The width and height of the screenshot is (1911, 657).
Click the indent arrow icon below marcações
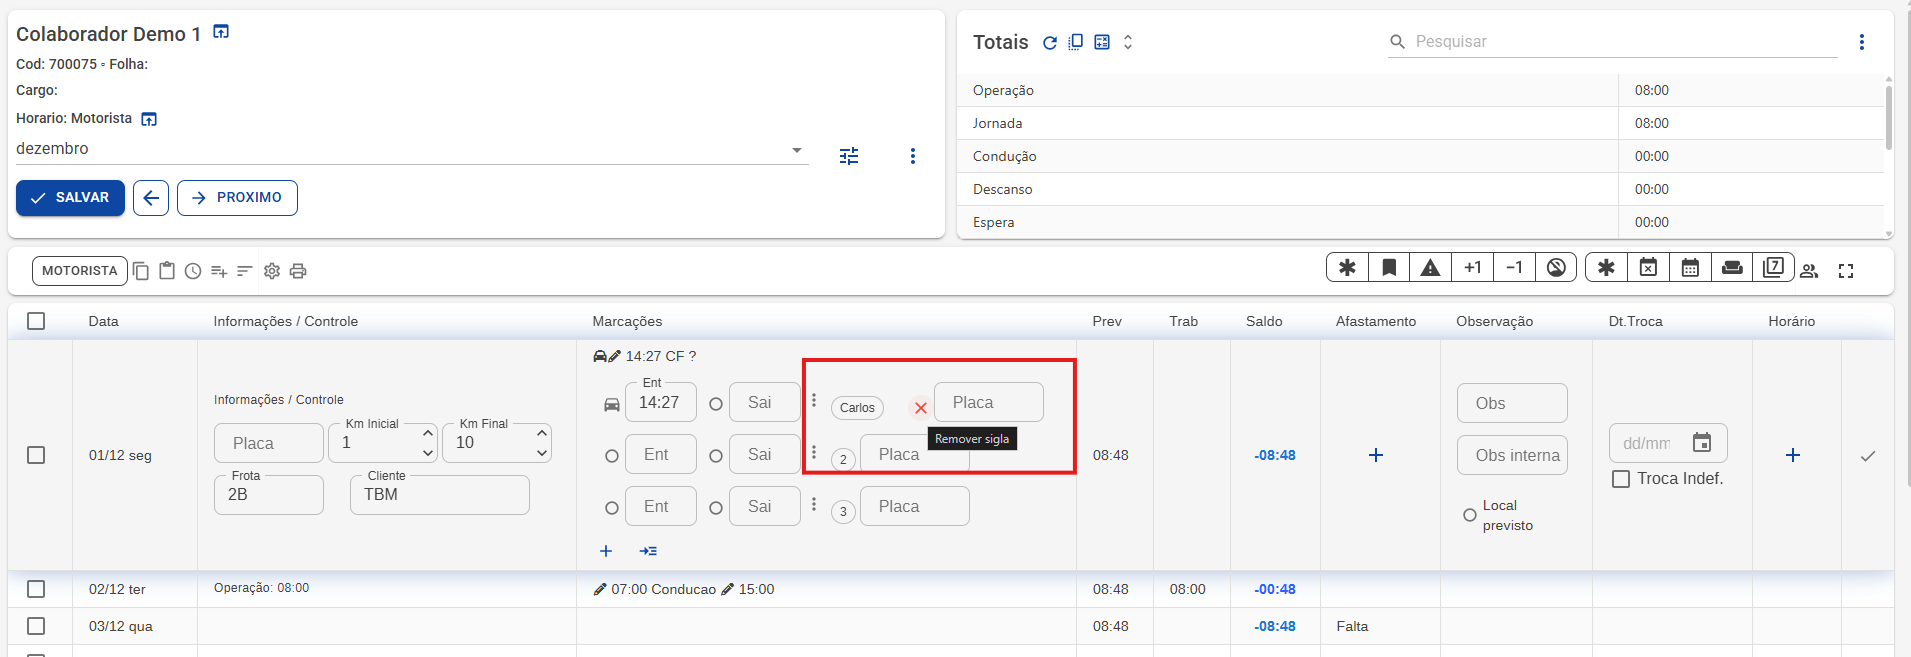click(648, 551)
